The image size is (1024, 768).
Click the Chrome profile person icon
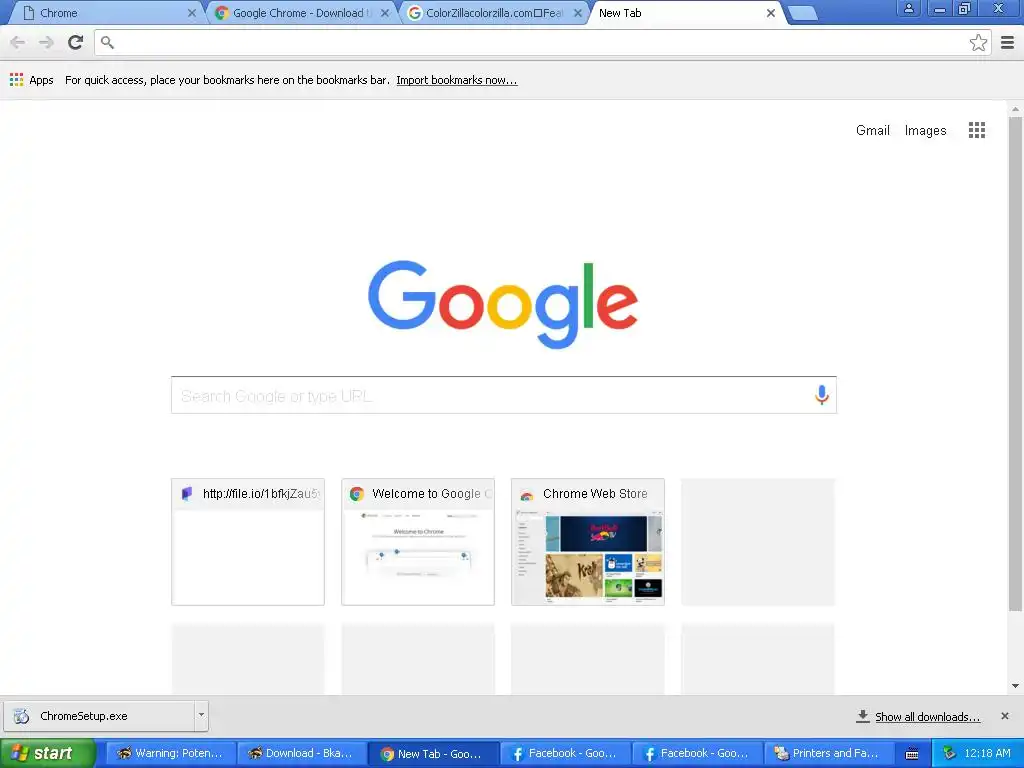[908, 9]
